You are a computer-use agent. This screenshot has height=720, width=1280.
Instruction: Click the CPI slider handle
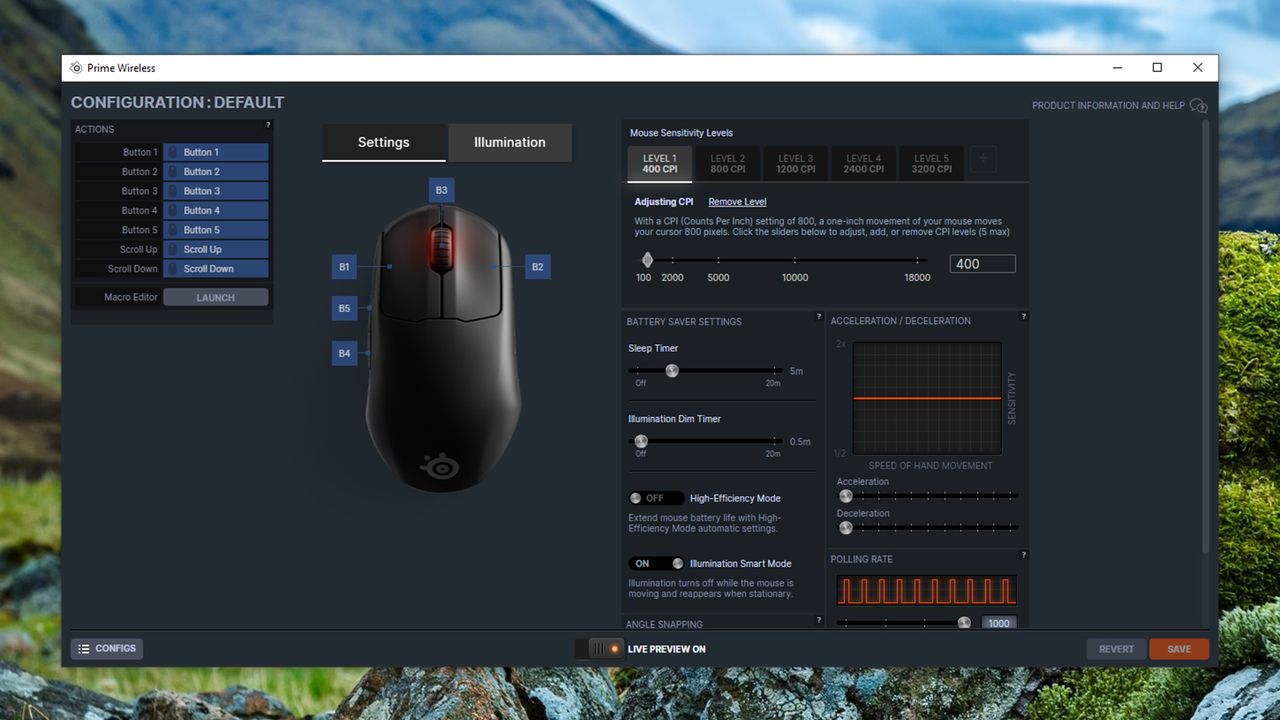[647, 260]
